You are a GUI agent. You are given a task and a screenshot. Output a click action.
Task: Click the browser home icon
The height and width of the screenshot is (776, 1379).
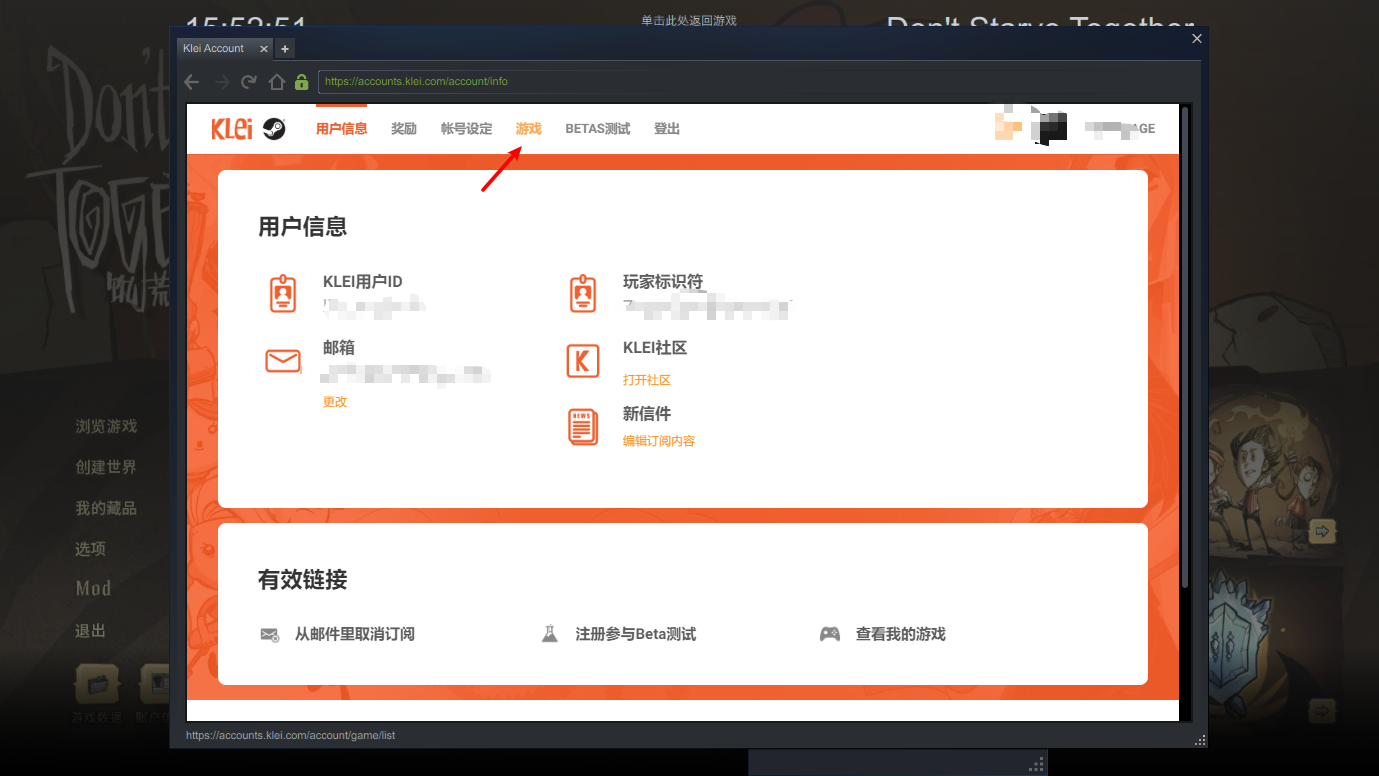click(277, 82)
